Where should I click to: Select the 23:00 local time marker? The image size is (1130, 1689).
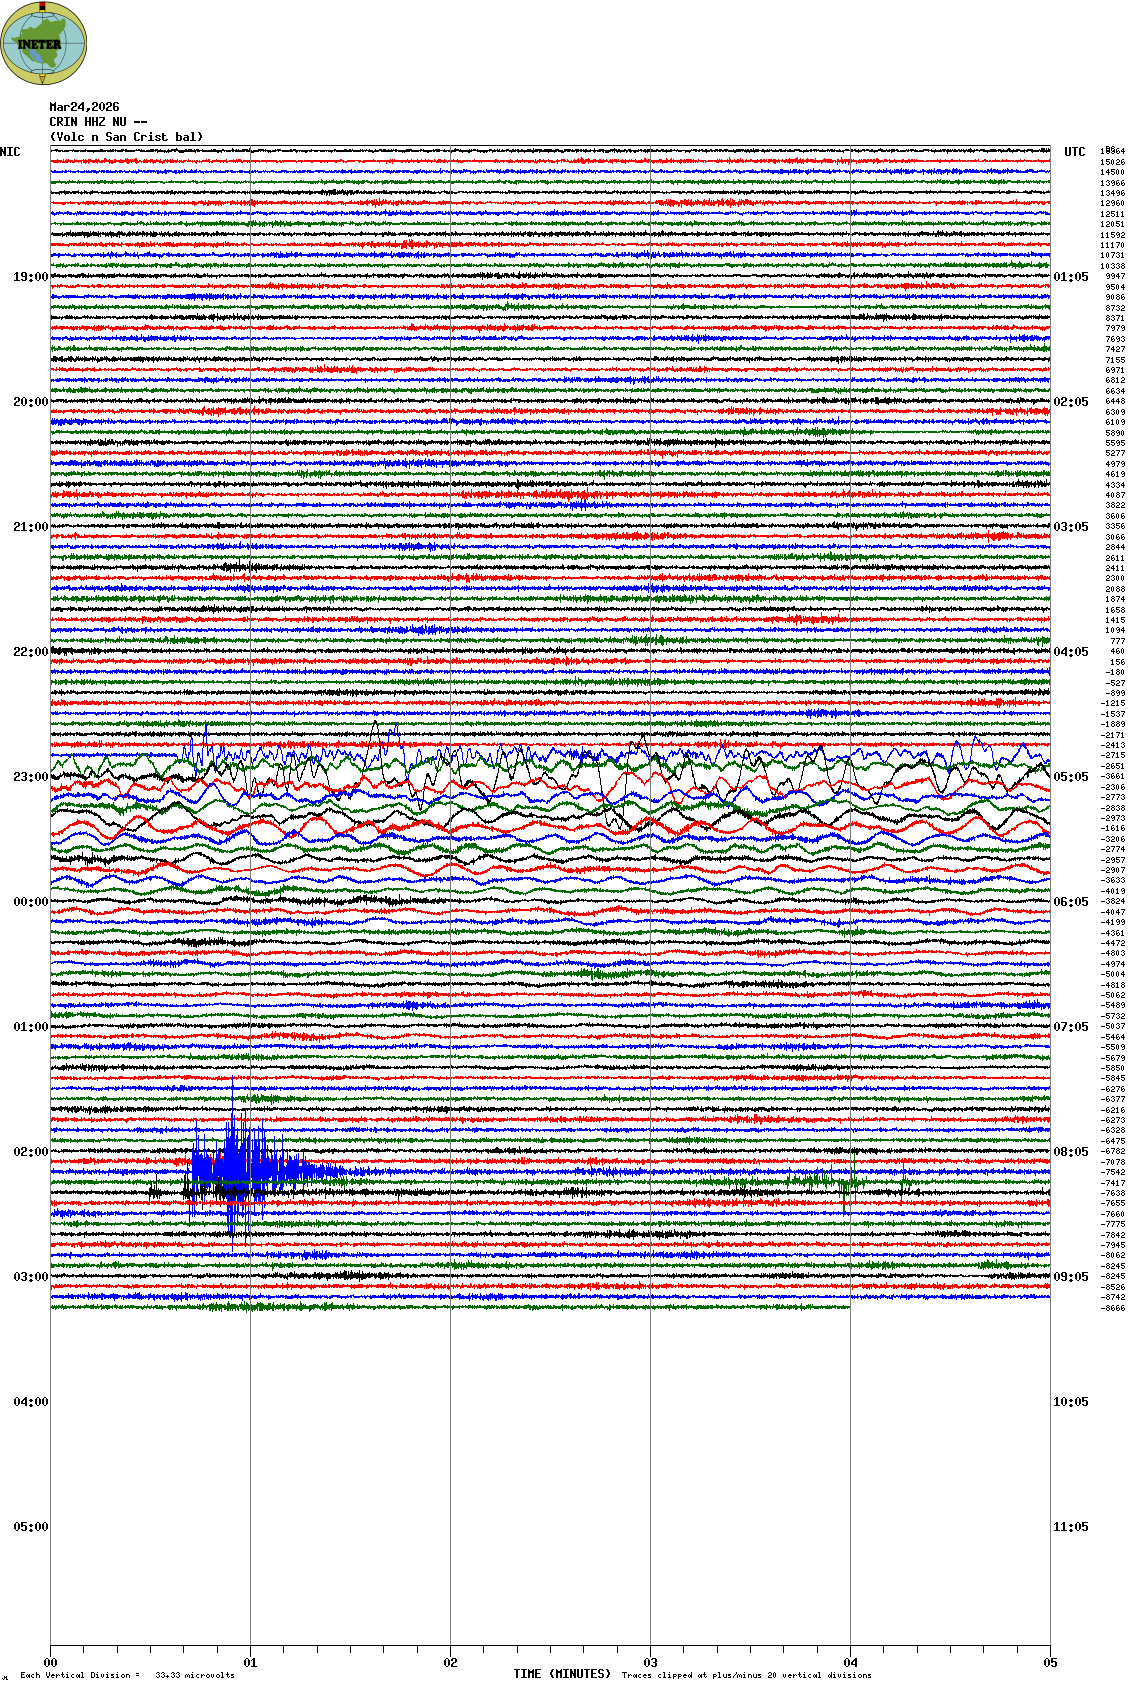[30, 777]
